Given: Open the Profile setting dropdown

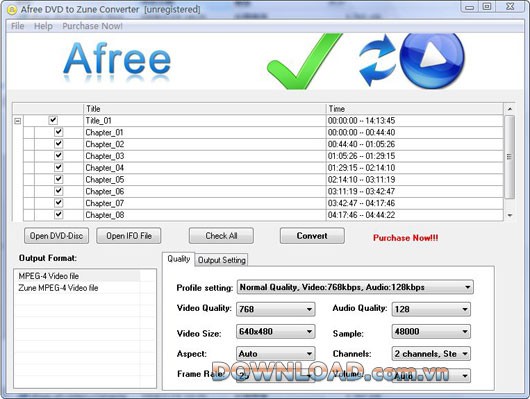Looking at the screenshot, I should pyautogui.click(x=355, y=287).
